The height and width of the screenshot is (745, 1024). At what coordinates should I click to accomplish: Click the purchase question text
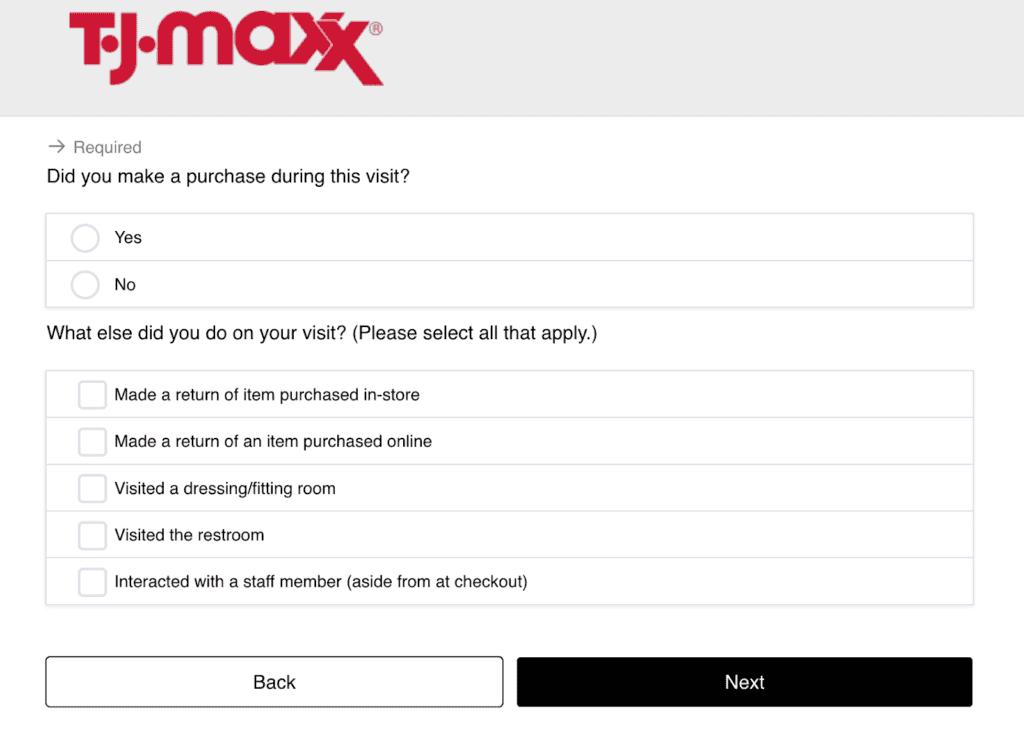pyautogui.click(x=228, y=177)
